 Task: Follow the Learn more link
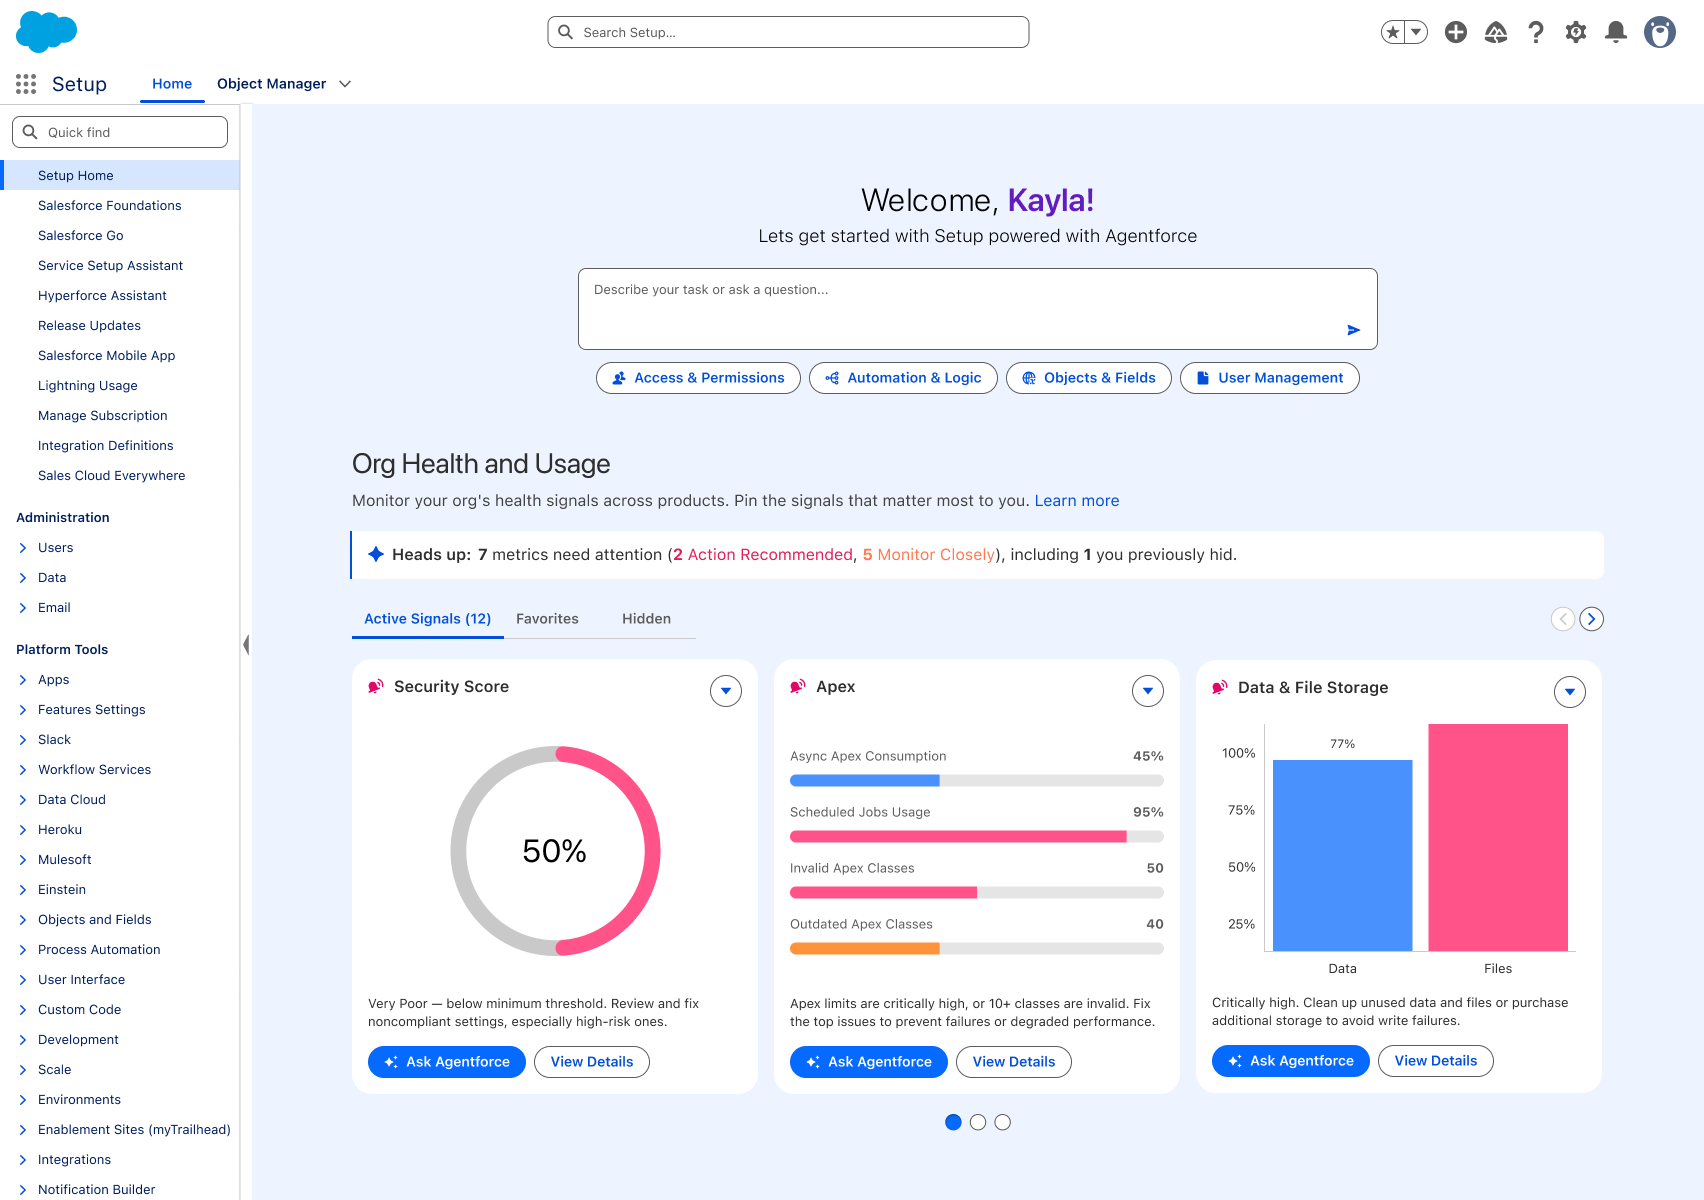pos(1077,501)
